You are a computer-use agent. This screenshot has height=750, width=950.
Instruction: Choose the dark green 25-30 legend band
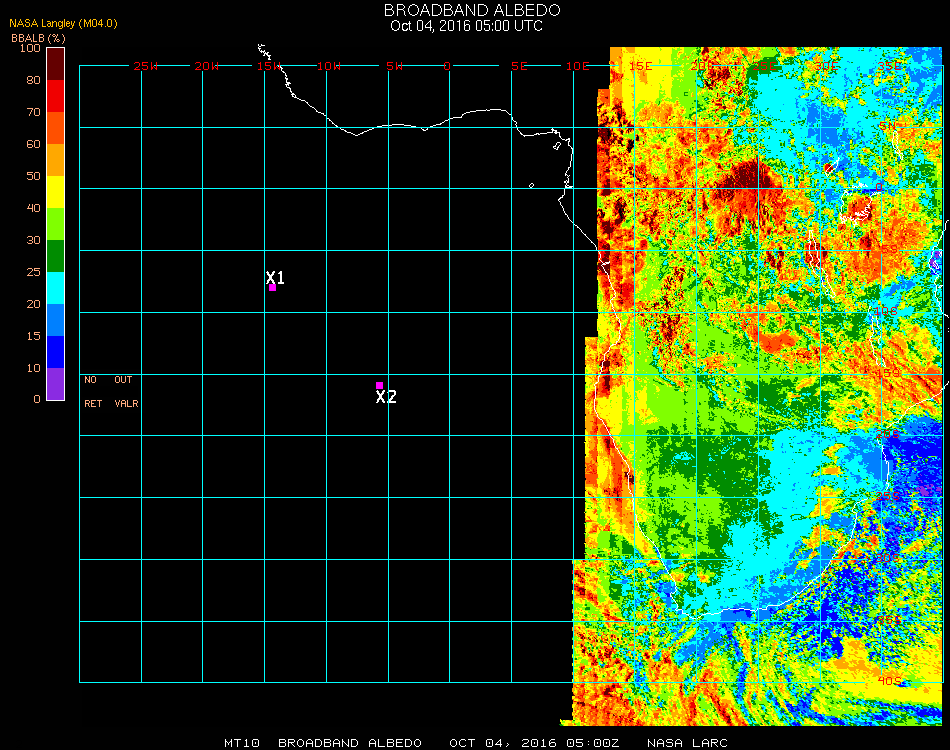click(x=55, y=255)
